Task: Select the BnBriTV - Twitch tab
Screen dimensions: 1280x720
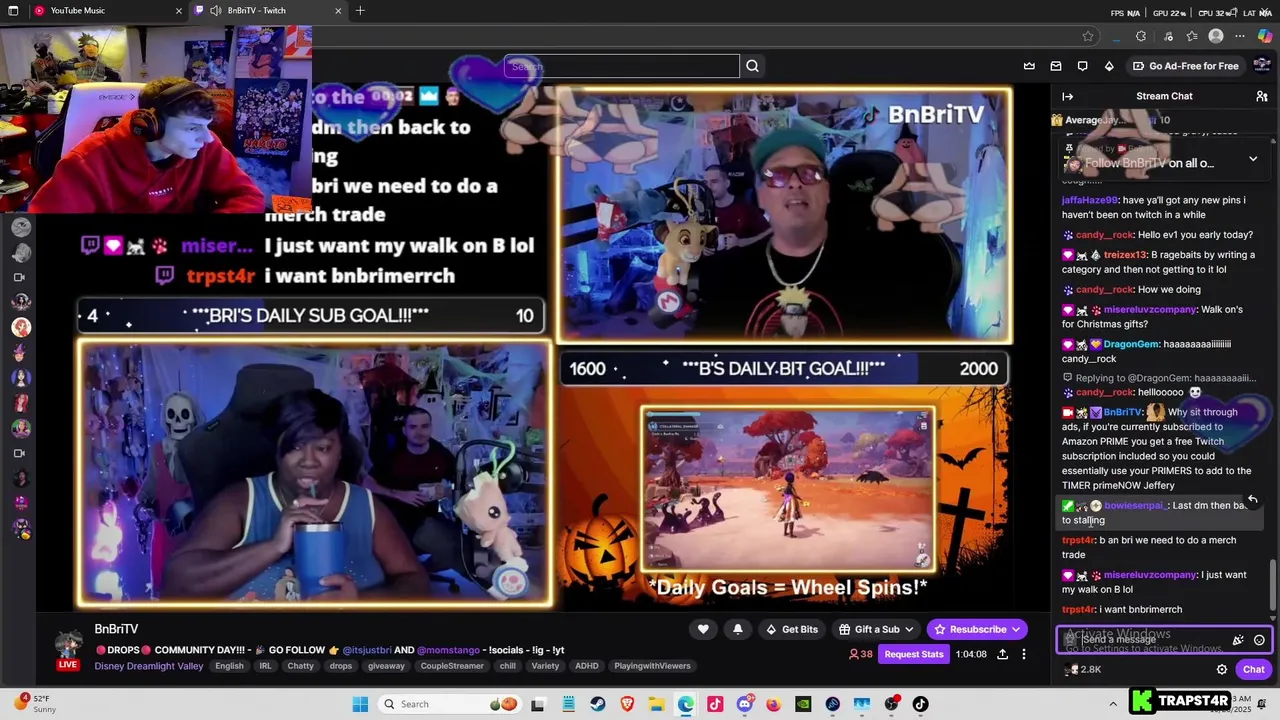Action: 268,10
